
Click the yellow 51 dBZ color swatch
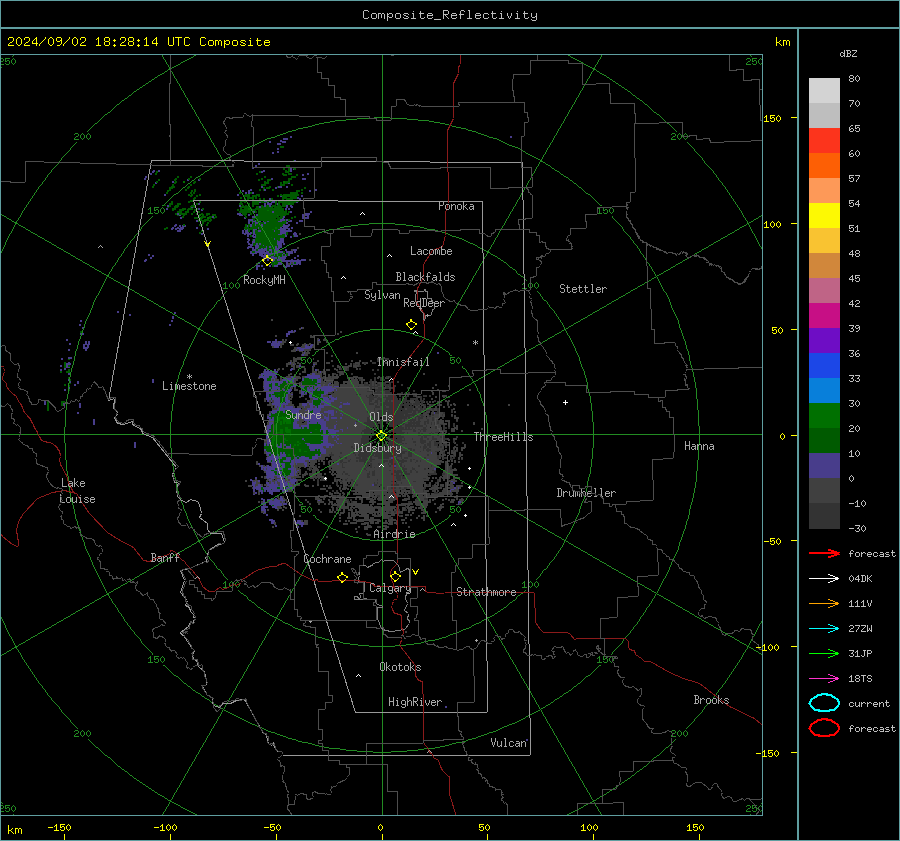coord(824,215)
